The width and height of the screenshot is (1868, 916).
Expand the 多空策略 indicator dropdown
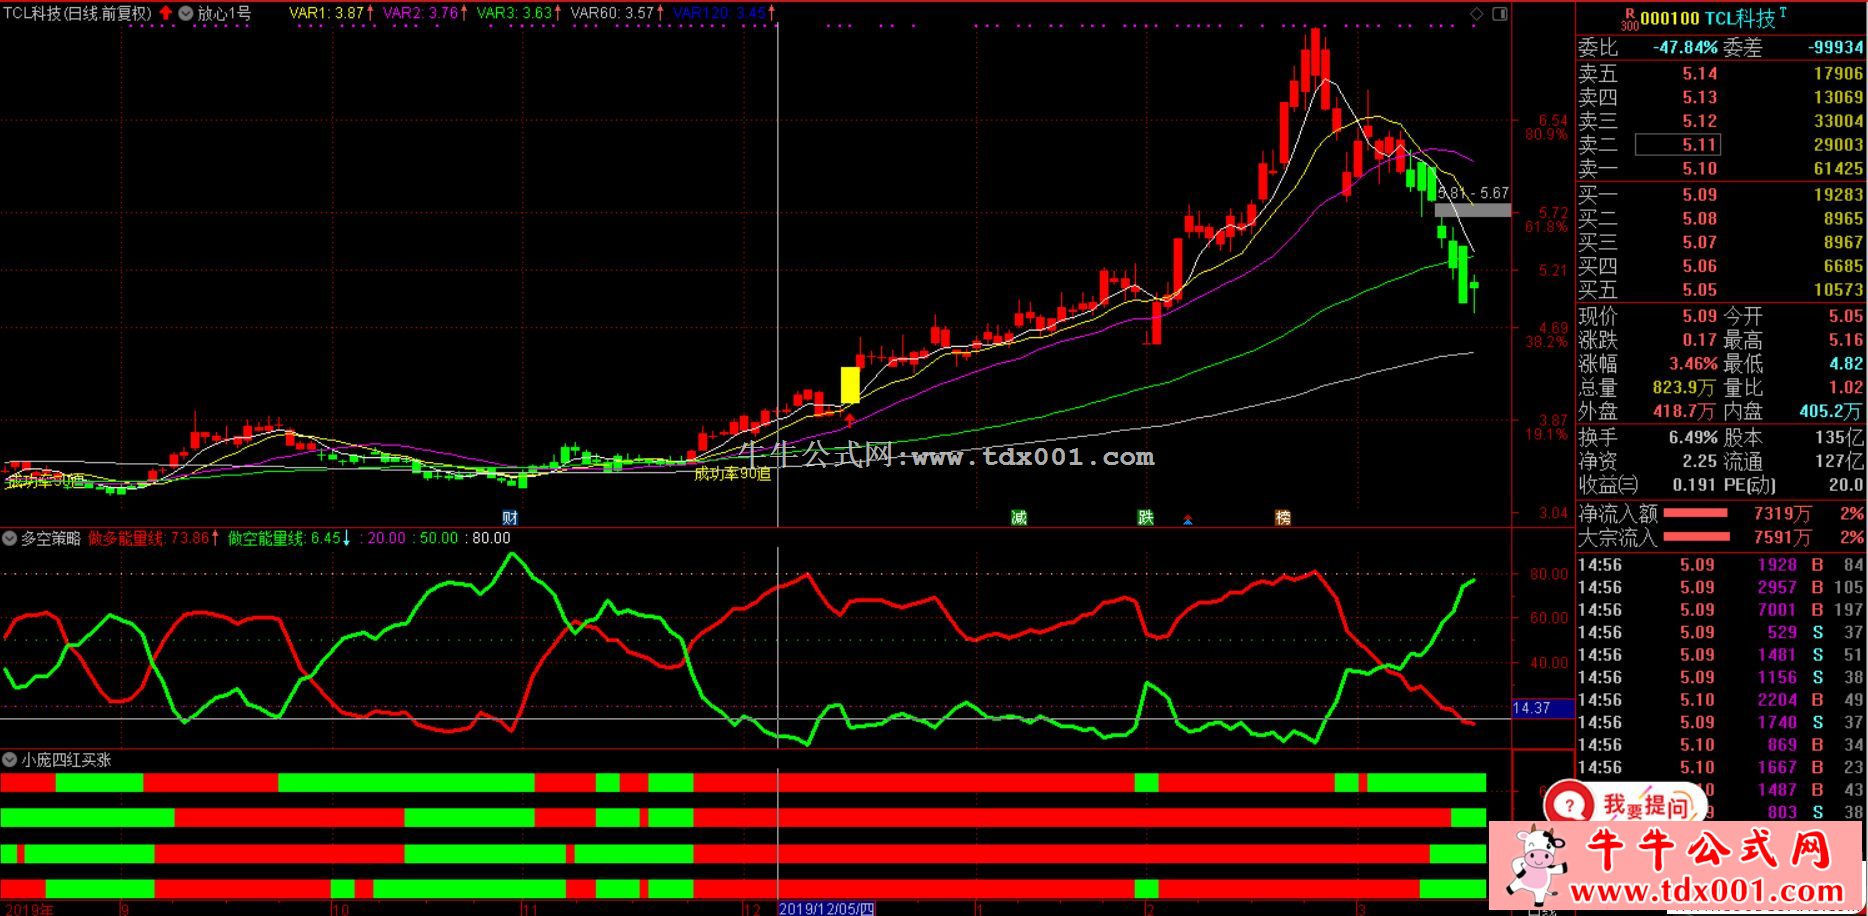(10, 538)
